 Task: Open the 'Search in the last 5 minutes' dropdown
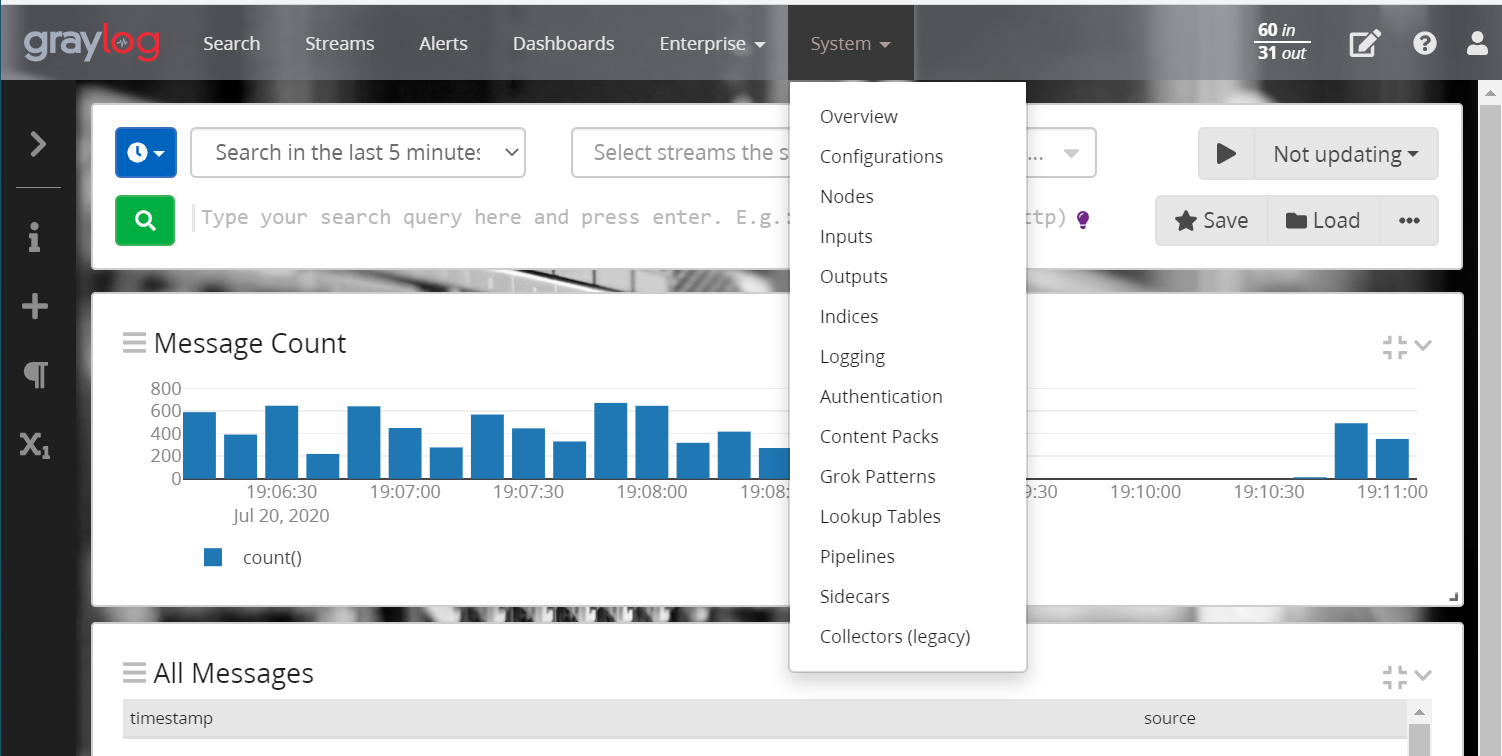click(x=358, y=152)
